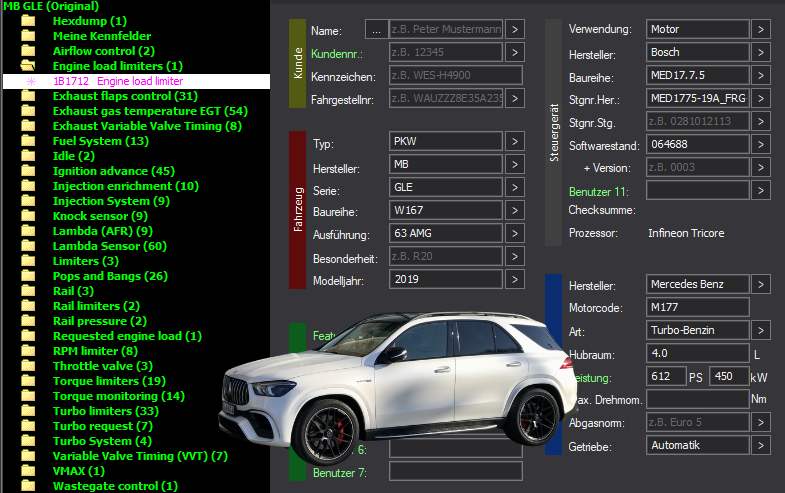Viewport: 785px width, 493px height.
Task: Click the Benutzer 11 label
Action: [598, 192]
